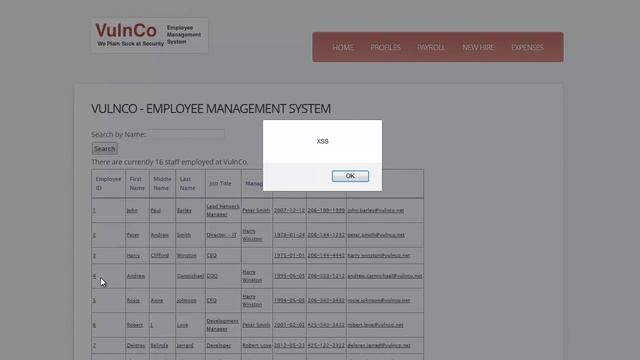Viewport: 640px width, 360px height.
Task: Open middle name link Clifford
Action: tap(160, 256)
